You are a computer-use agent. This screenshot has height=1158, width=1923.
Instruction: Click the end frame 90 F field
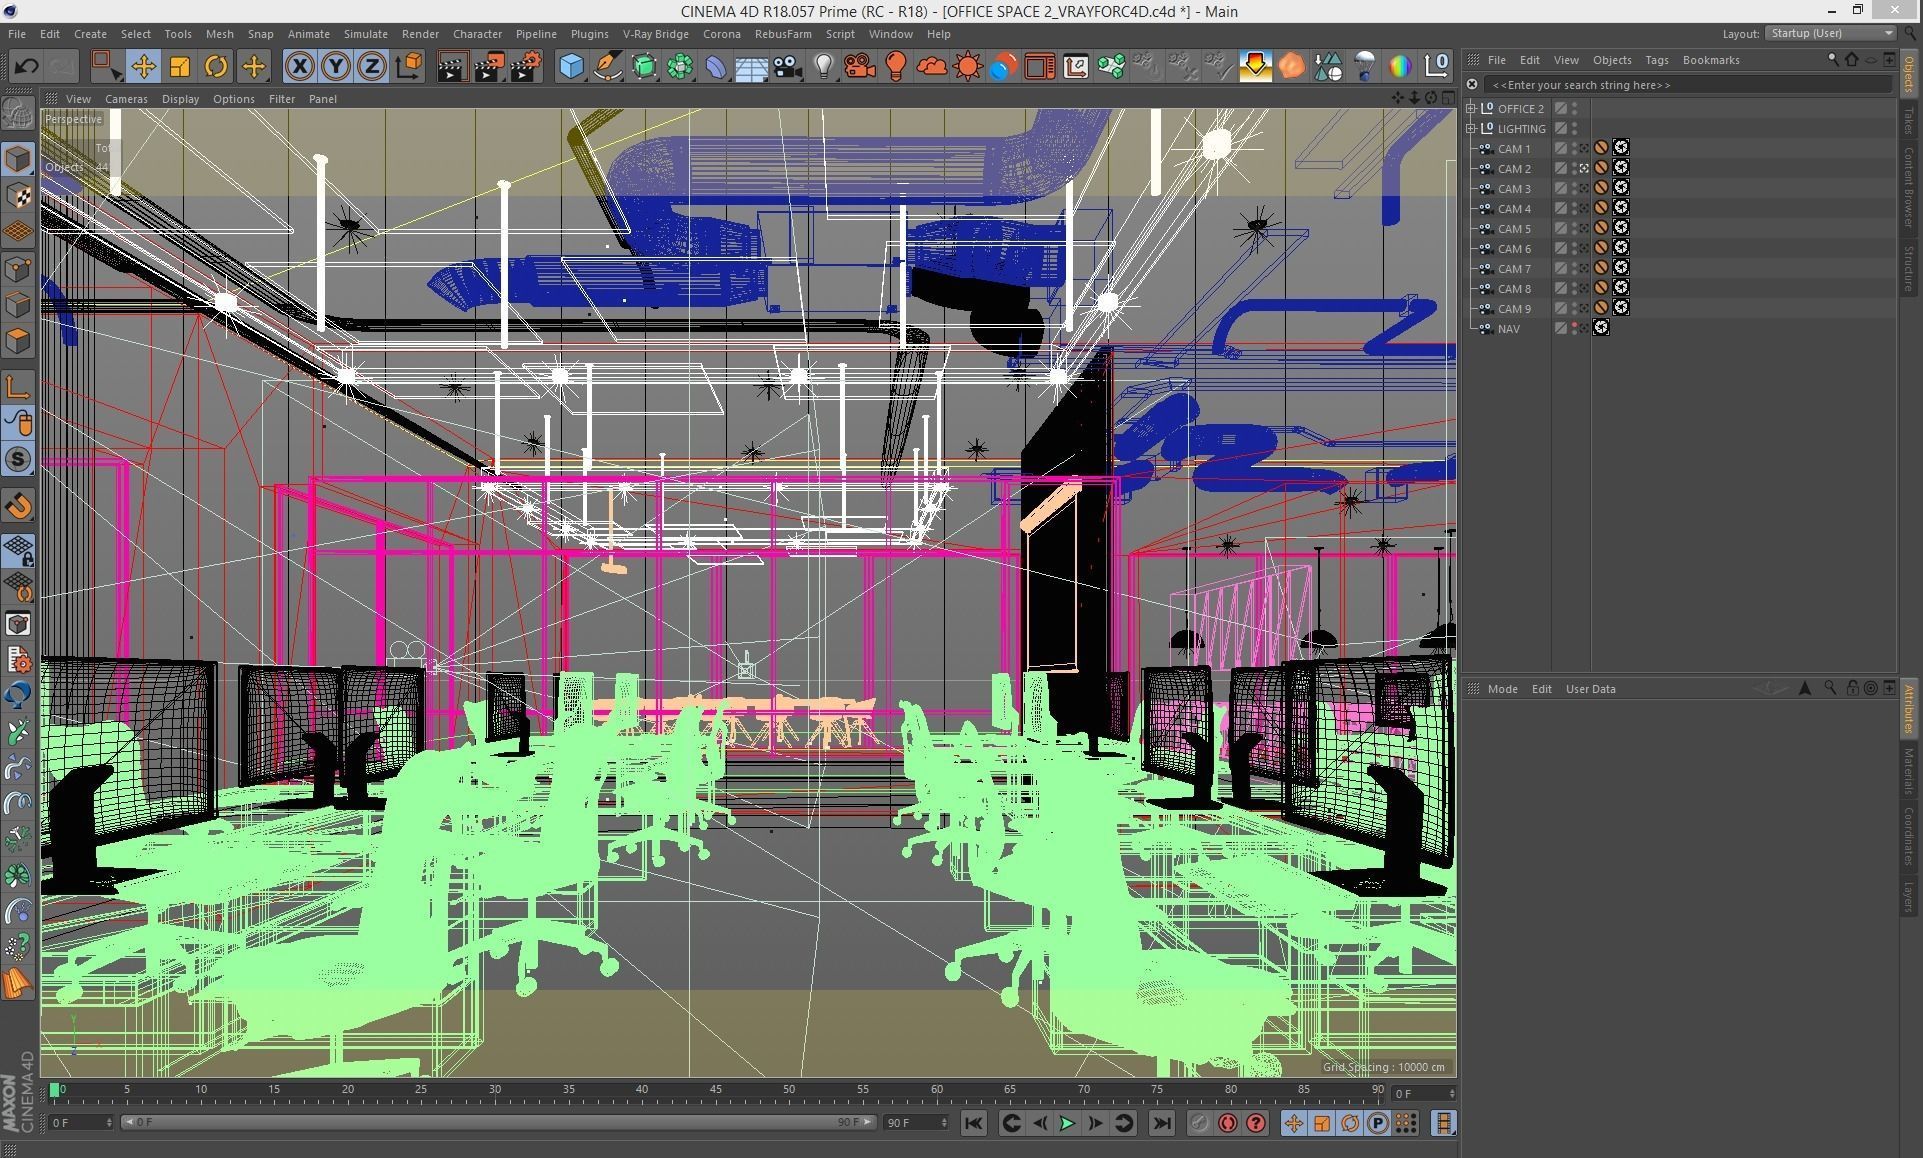click(x=915, y=1122)
